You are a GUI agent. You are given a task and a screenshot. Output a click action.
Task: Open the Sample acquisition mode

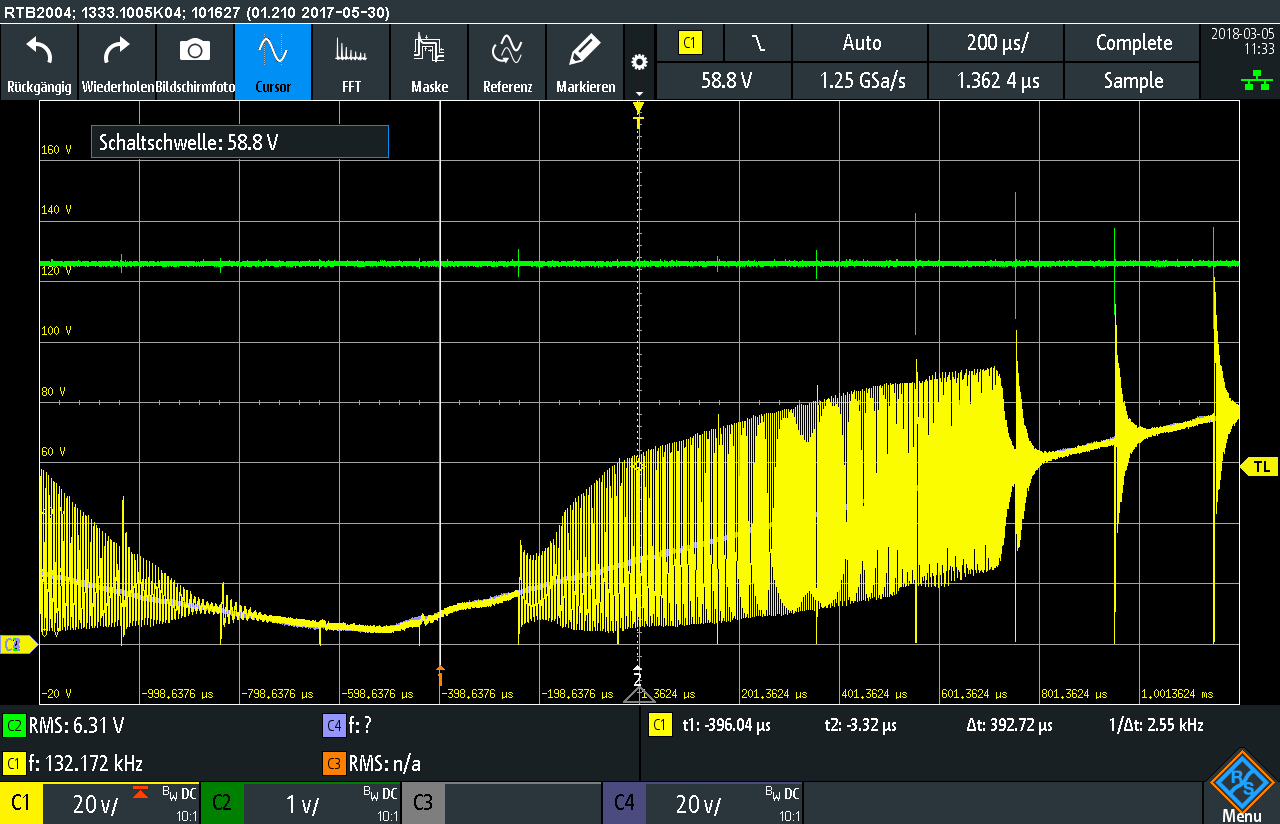pyautogui.click(x=1133, y=81)
